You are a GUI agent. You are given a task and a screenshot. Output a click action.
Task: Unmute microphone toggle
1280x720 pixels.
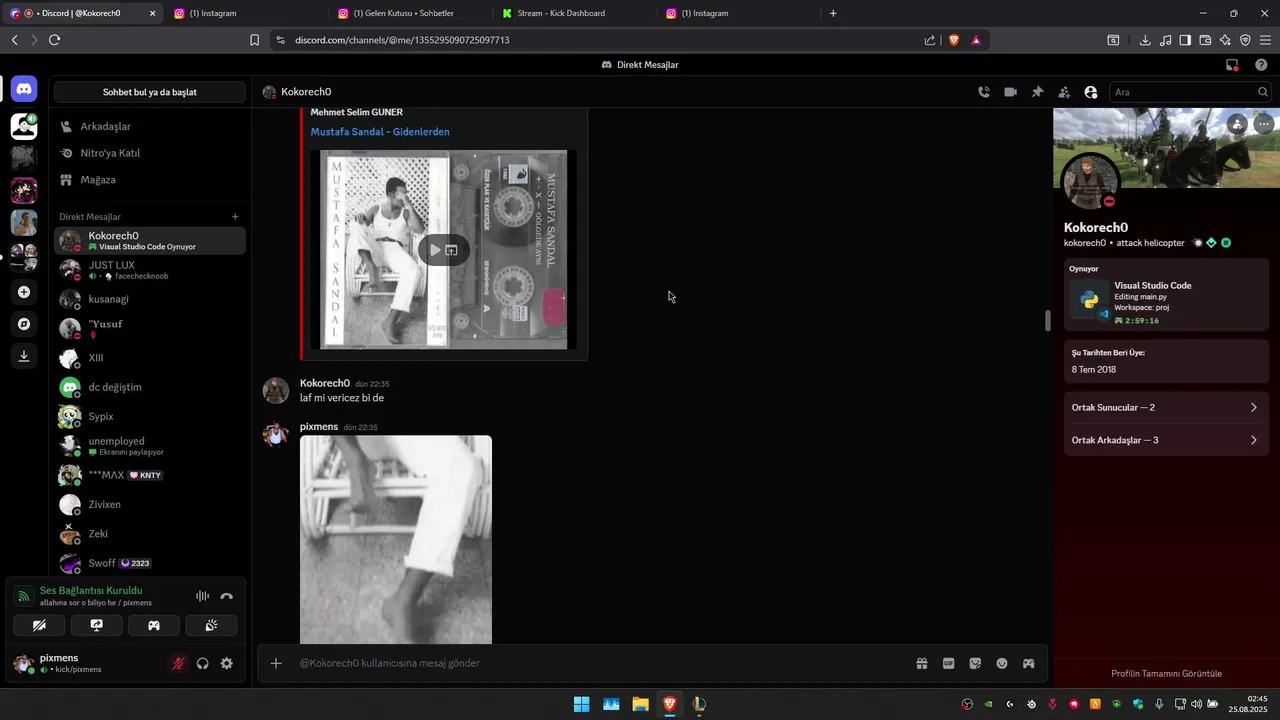[x=178, y=663]
